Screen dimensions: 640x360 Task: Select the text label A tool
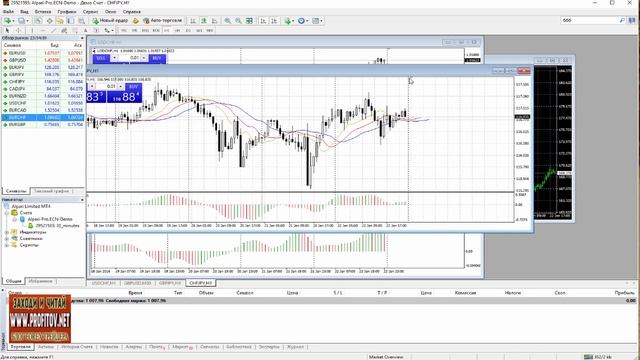click(x=85, y=30)
